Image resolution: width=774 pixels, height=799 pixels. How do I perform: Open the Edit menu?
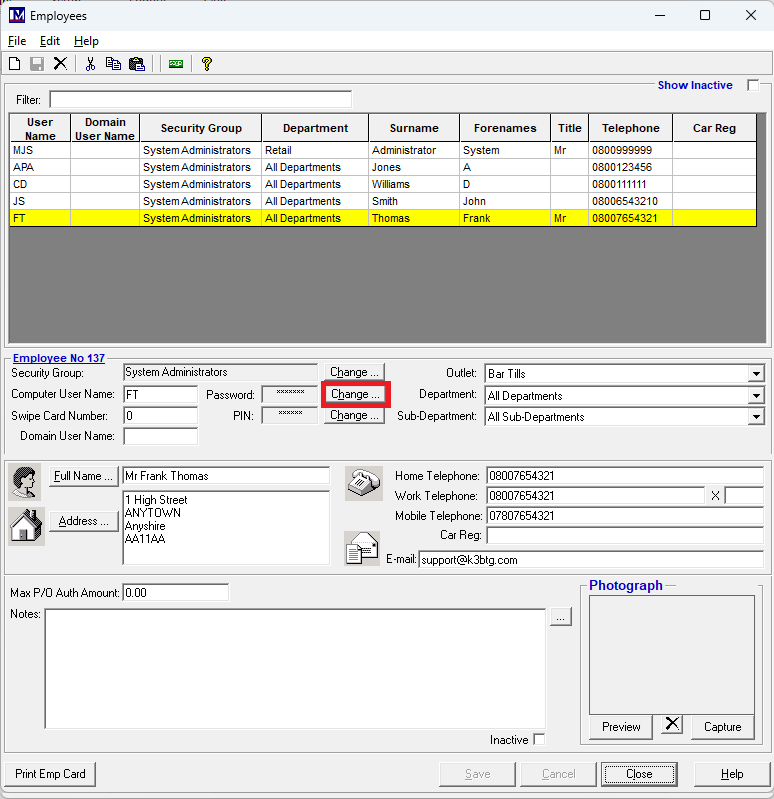50,41
